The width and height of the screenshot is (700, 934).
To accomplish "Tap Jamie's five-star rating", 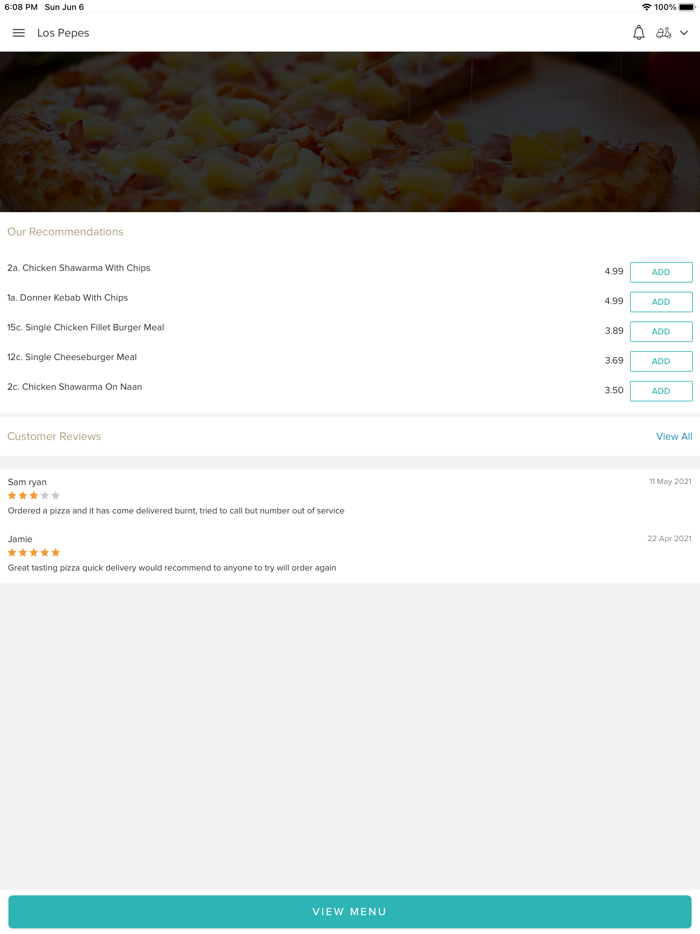I will (34, 553).
